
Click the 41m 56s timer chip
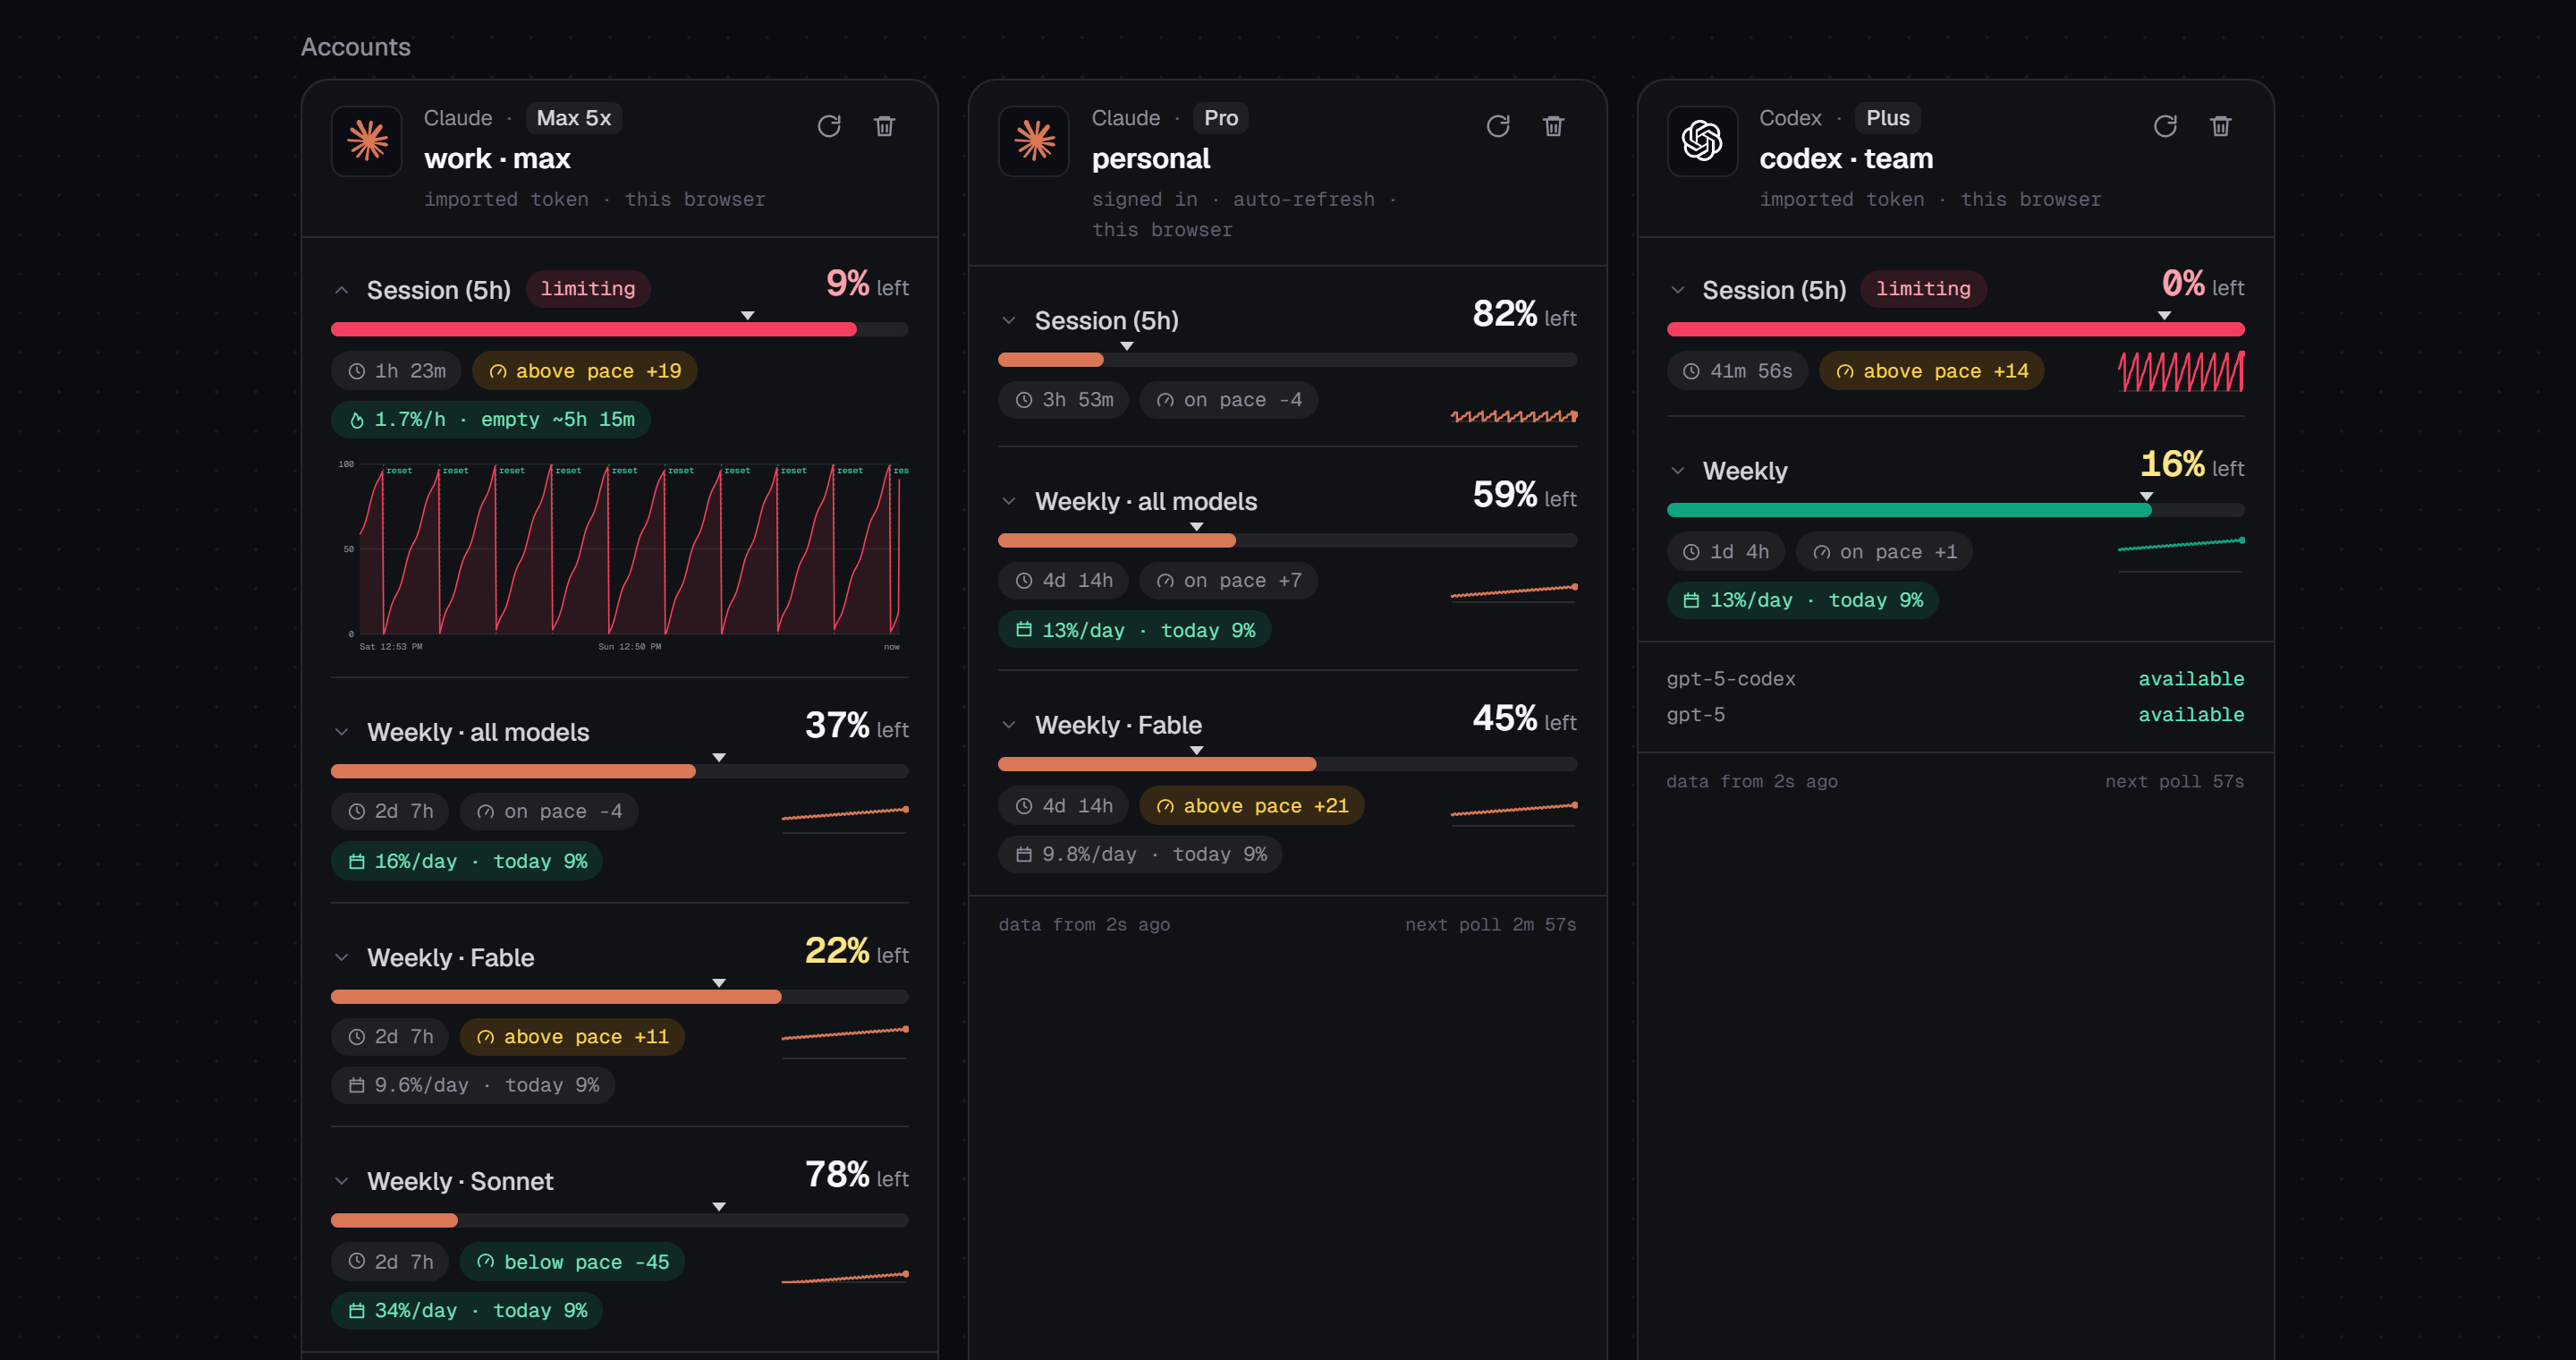[1737, 371]
